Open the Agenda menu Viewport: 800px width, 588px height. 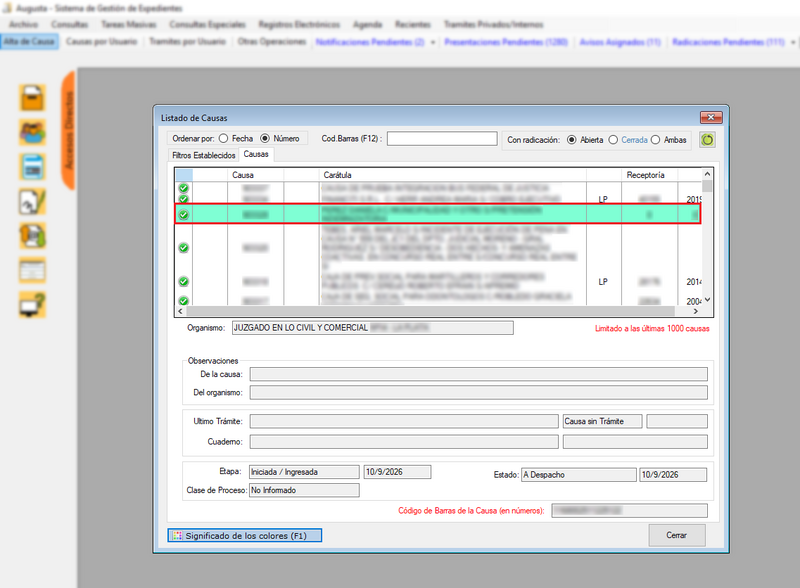367,24
